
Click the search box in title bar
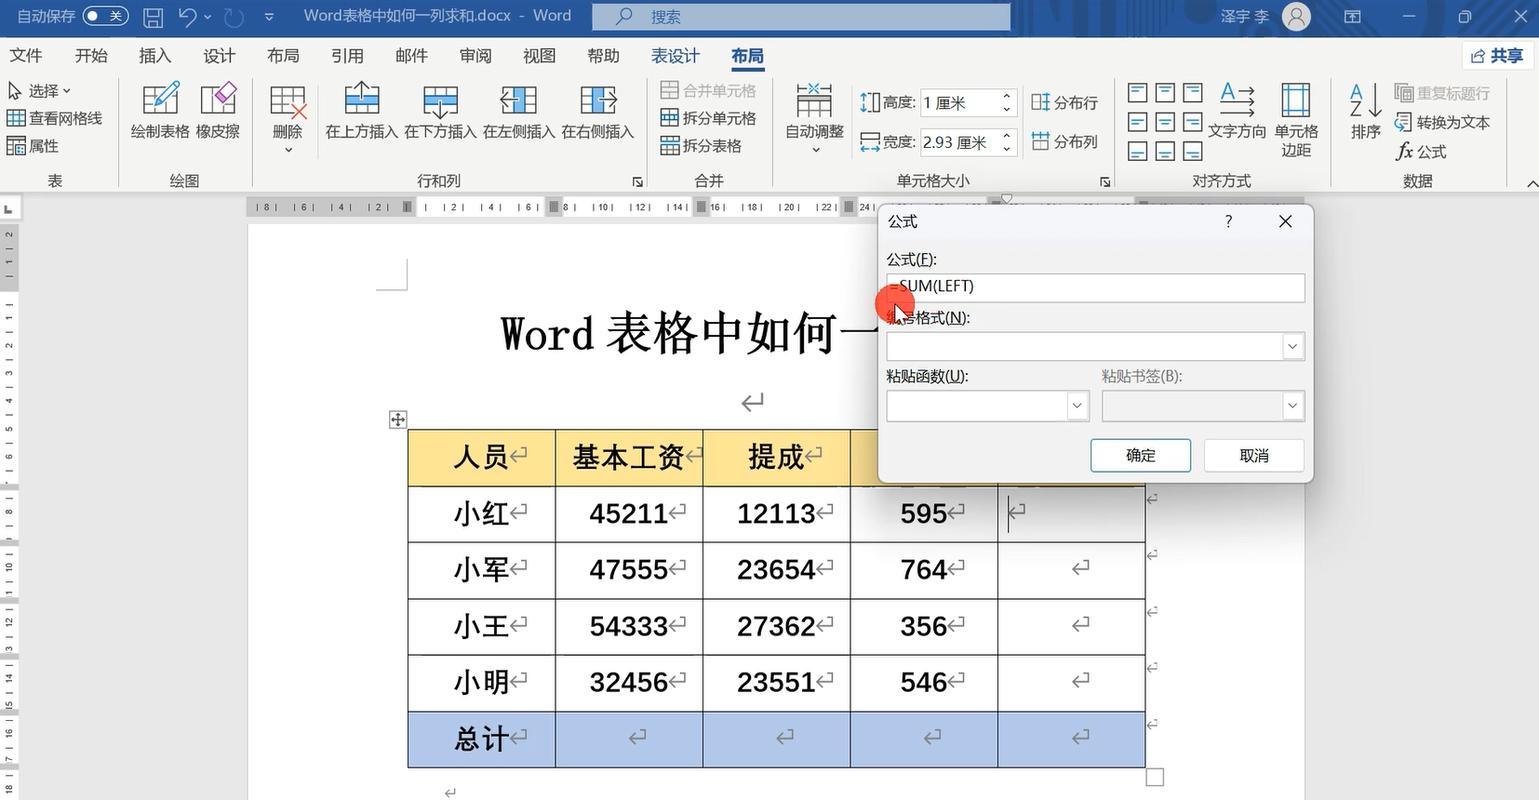pyautogui.click(x=801, y=16)
